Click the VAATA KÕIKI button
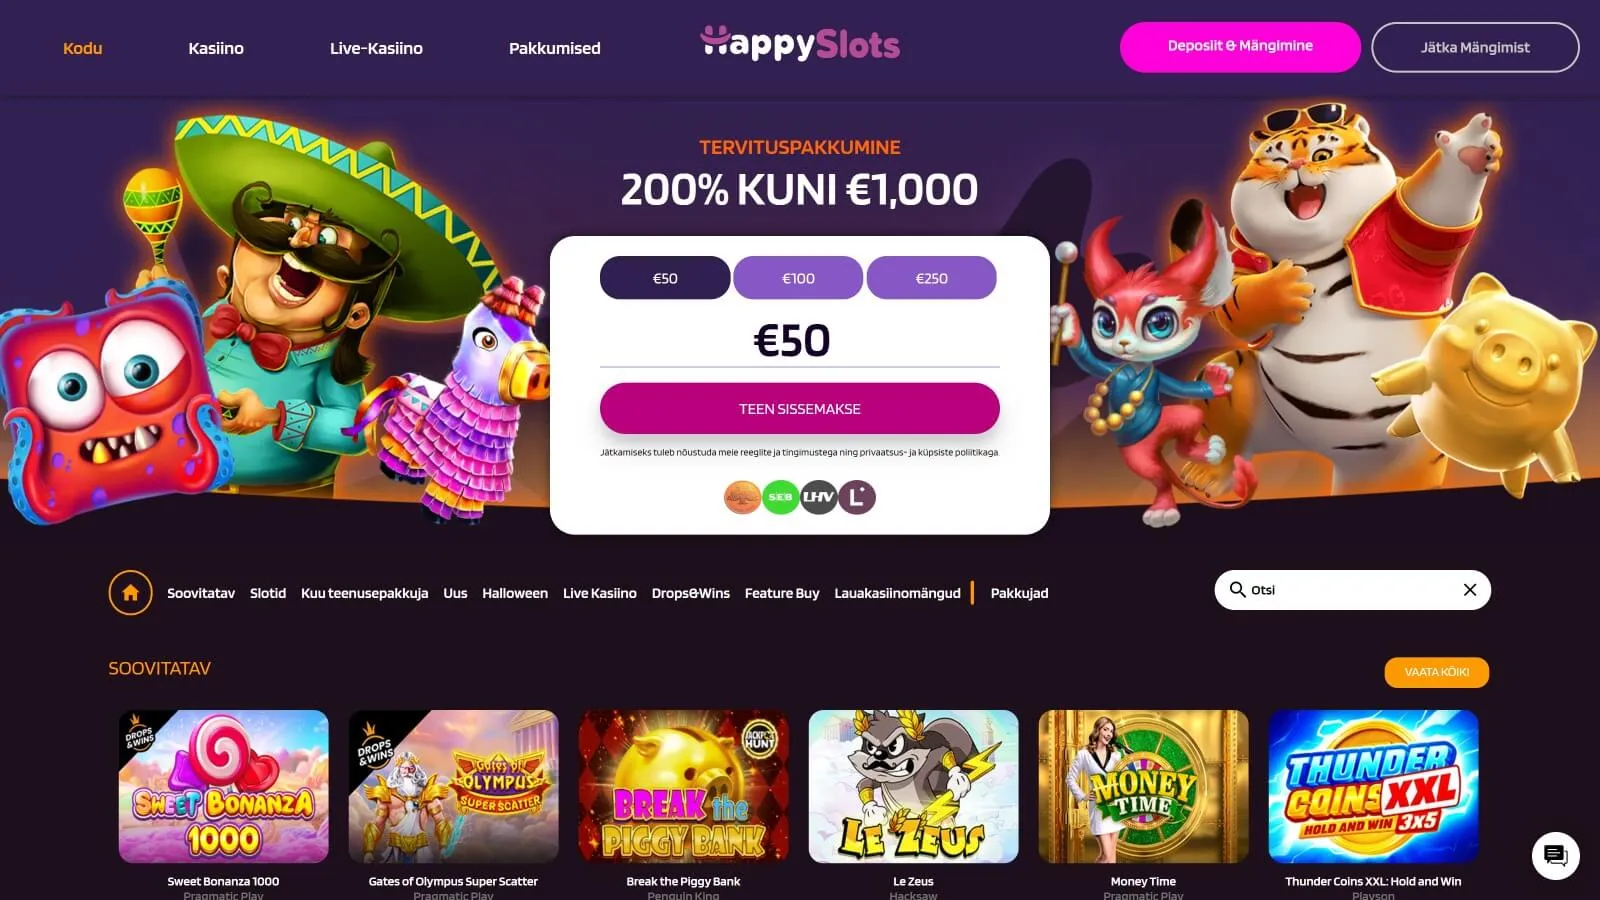The width and height of the screenshot is (1600, 900). [1436, 672]
